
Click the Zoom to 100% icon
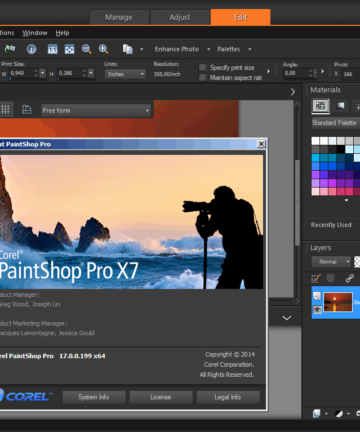(52, 49)
